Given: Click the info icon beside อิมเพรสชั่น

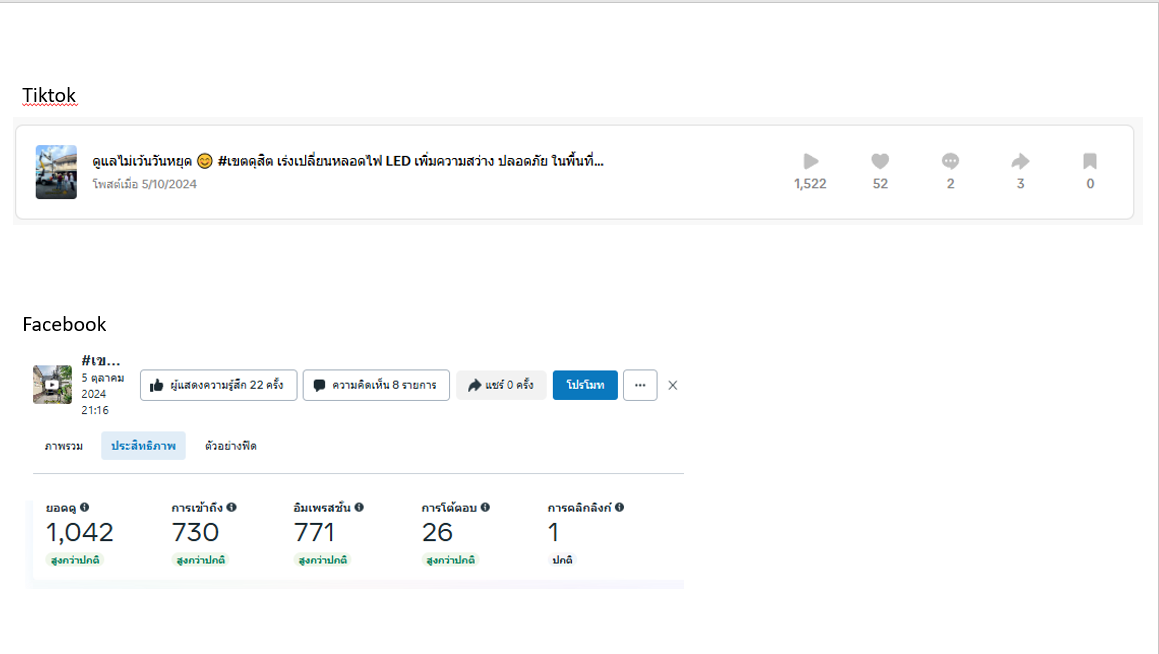Looking at the screenshot, I should click(359, 508).
